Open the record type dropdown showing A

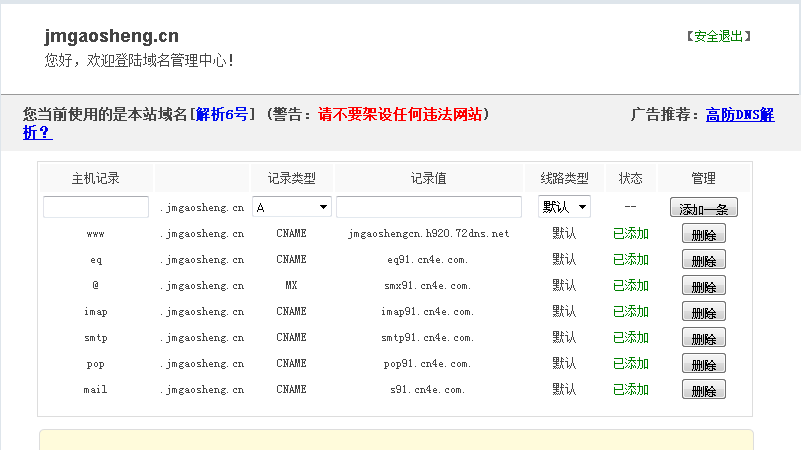[x=291, y=207]
